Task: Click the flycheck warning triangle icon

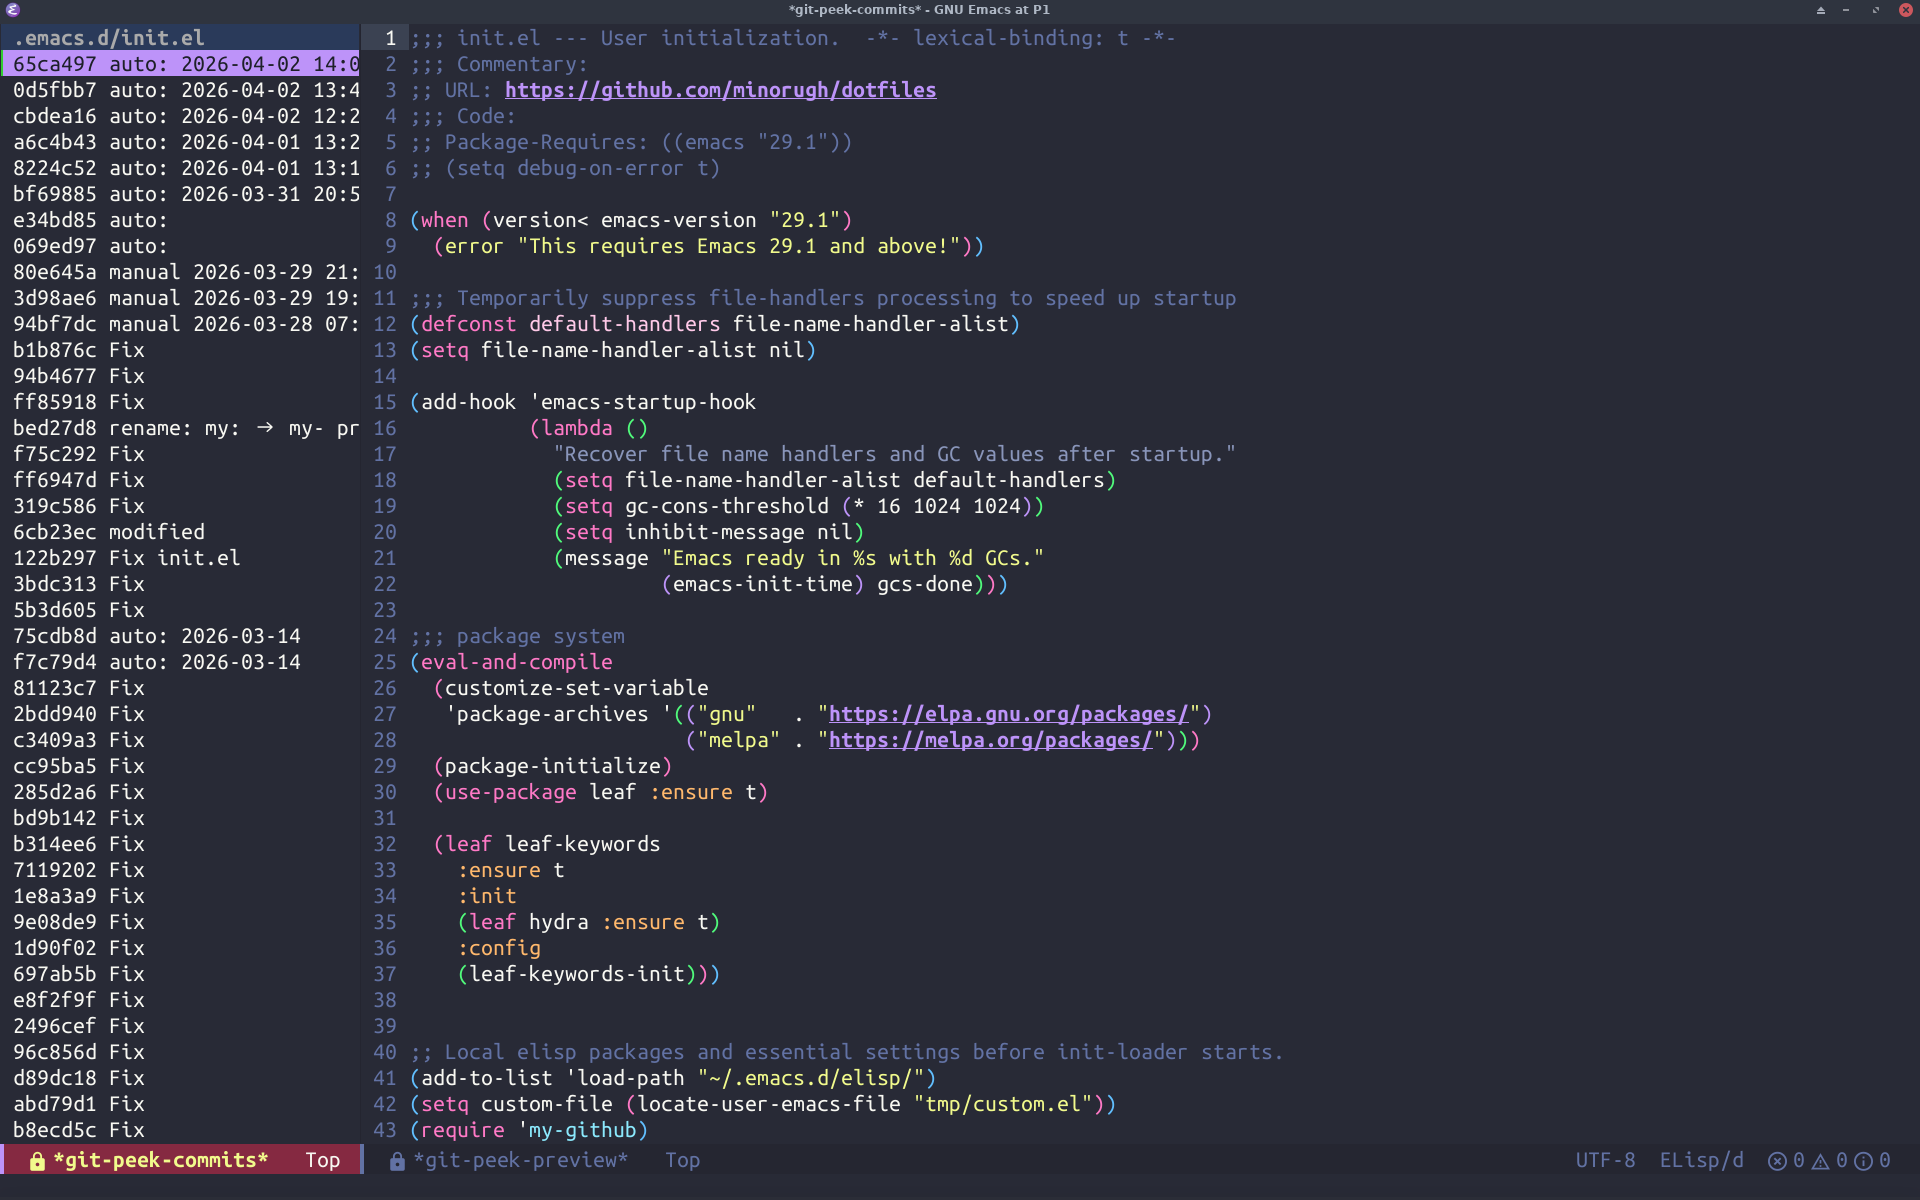Action: tap(1820, 1161)
